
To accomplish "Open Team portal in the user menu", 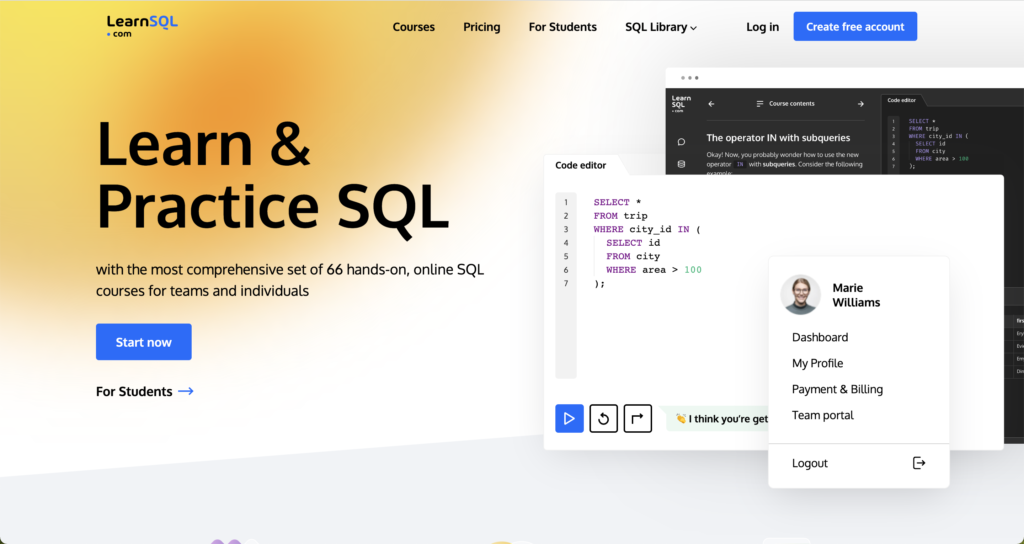I will (822, 415).
